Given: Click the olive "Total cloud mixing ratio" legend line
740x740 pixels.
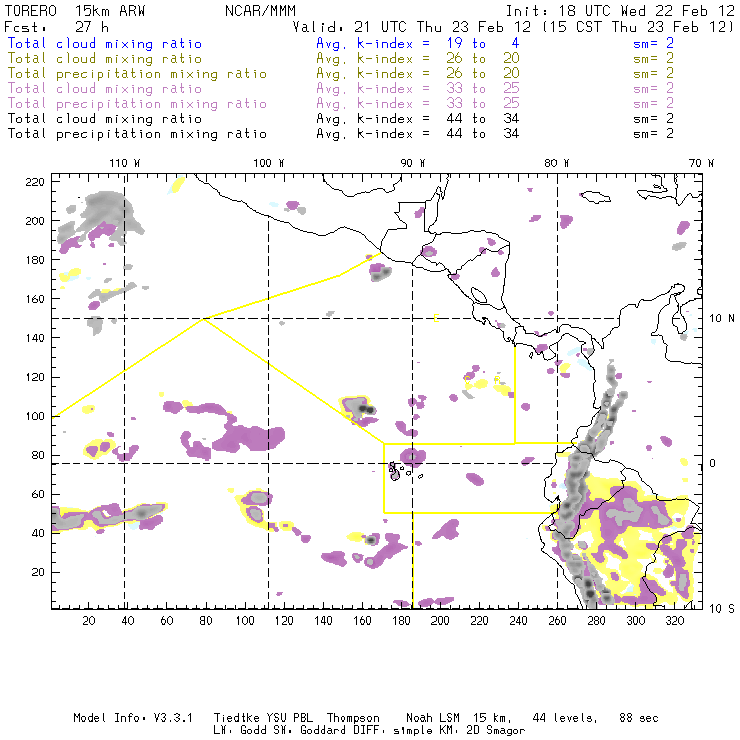Looking at the screenshot, I should [x=105, y=59].
